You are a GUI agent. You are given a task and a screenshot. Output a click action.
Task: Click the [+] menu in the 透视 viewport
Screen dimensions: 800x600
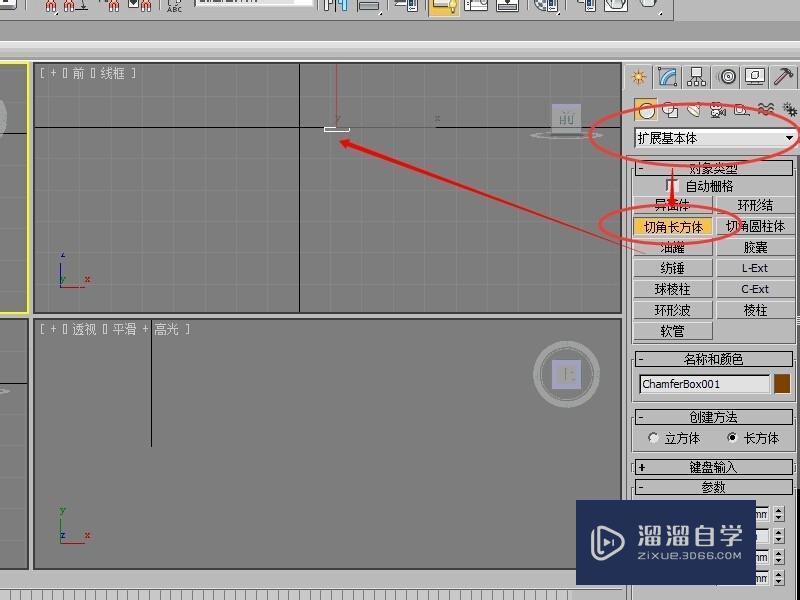(x=53, y=330)
